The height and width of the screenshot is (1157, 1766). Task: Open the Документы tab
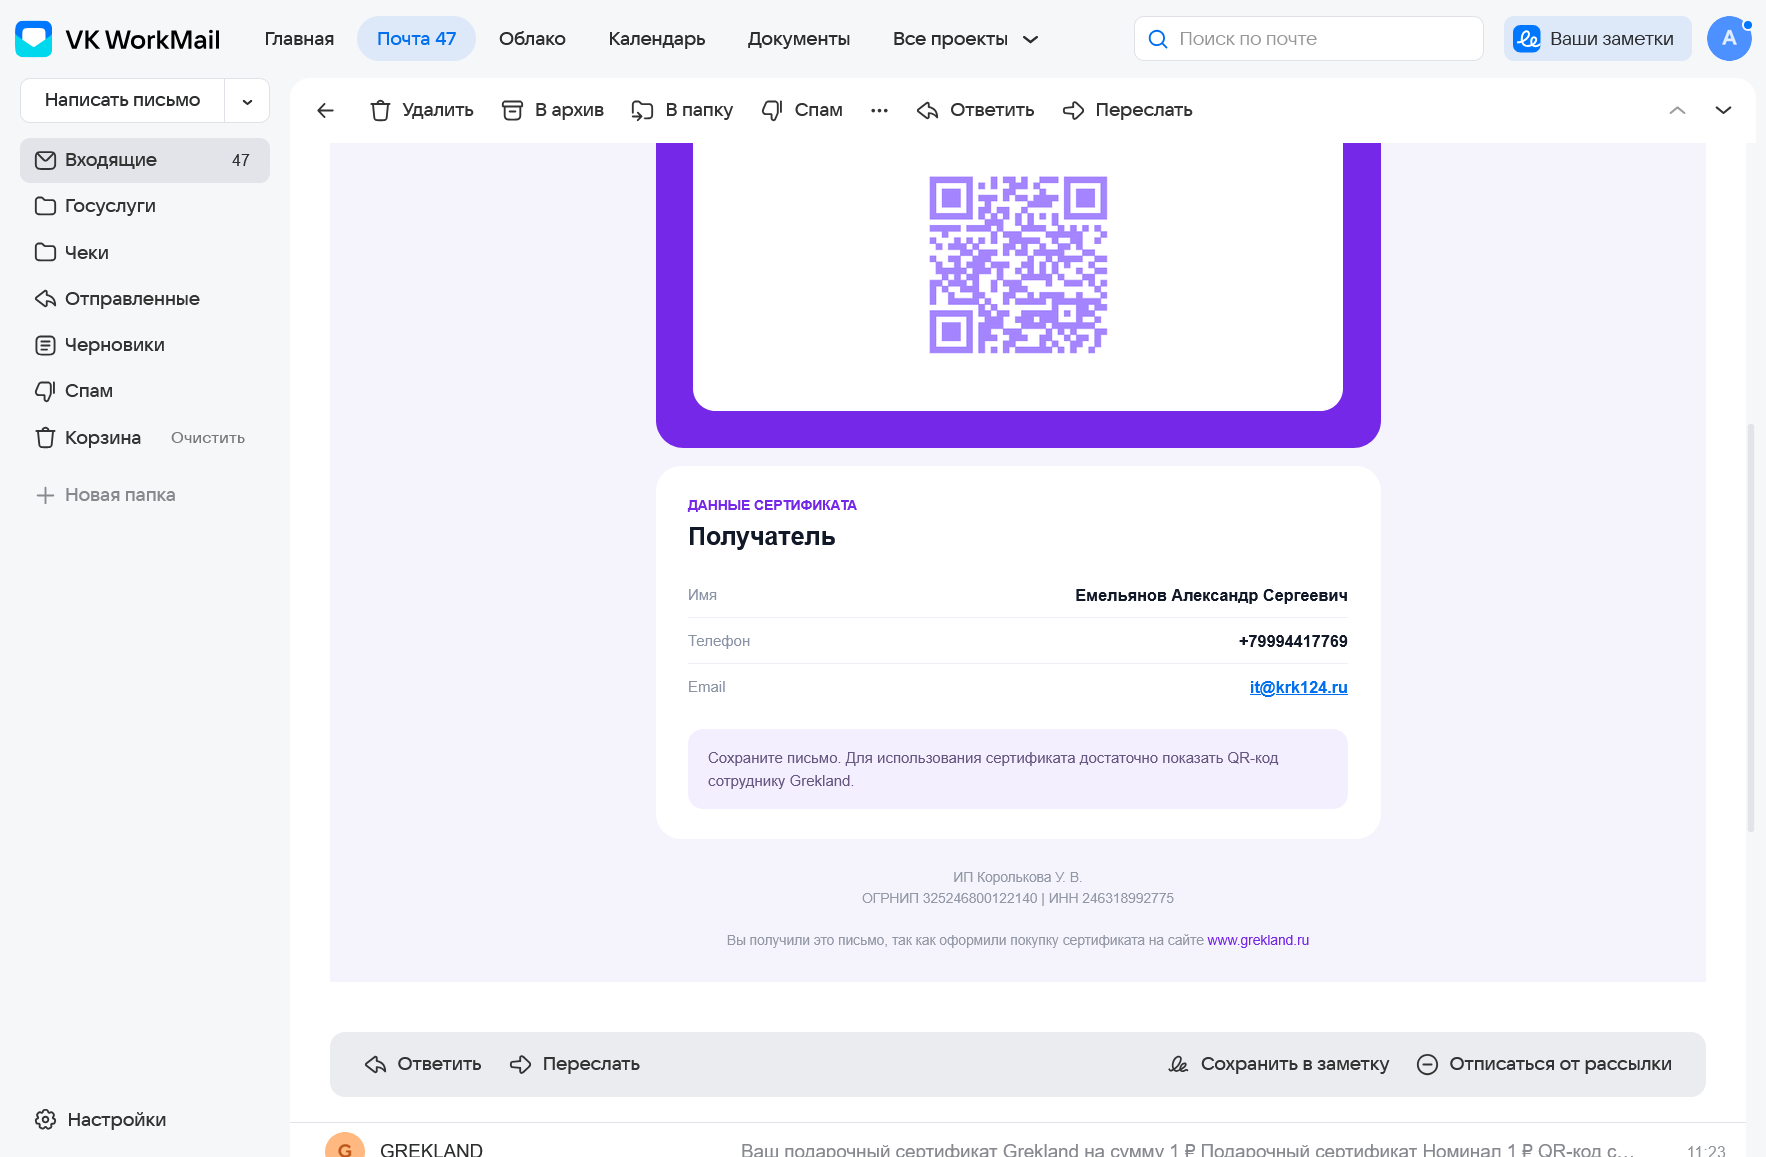[x=799, y=39]
